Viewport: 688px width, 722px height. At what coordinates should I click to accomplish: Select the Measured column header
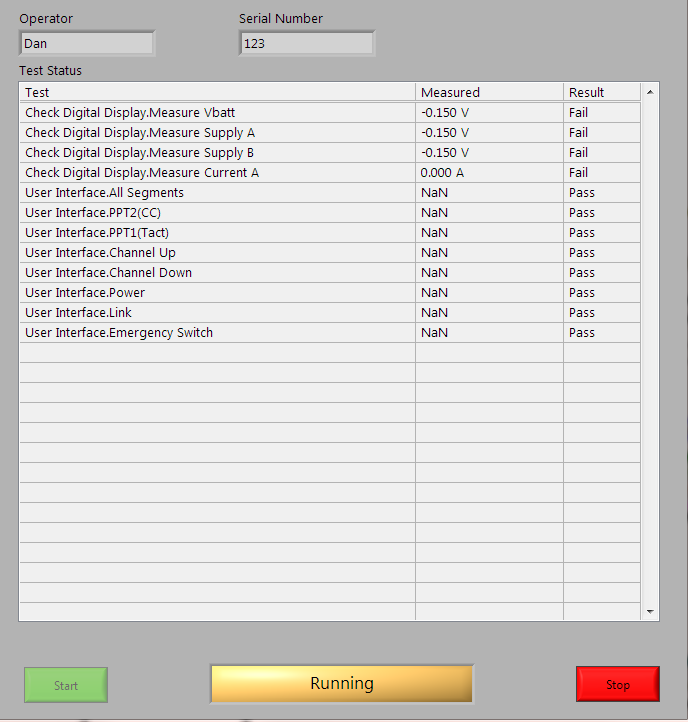489,93
